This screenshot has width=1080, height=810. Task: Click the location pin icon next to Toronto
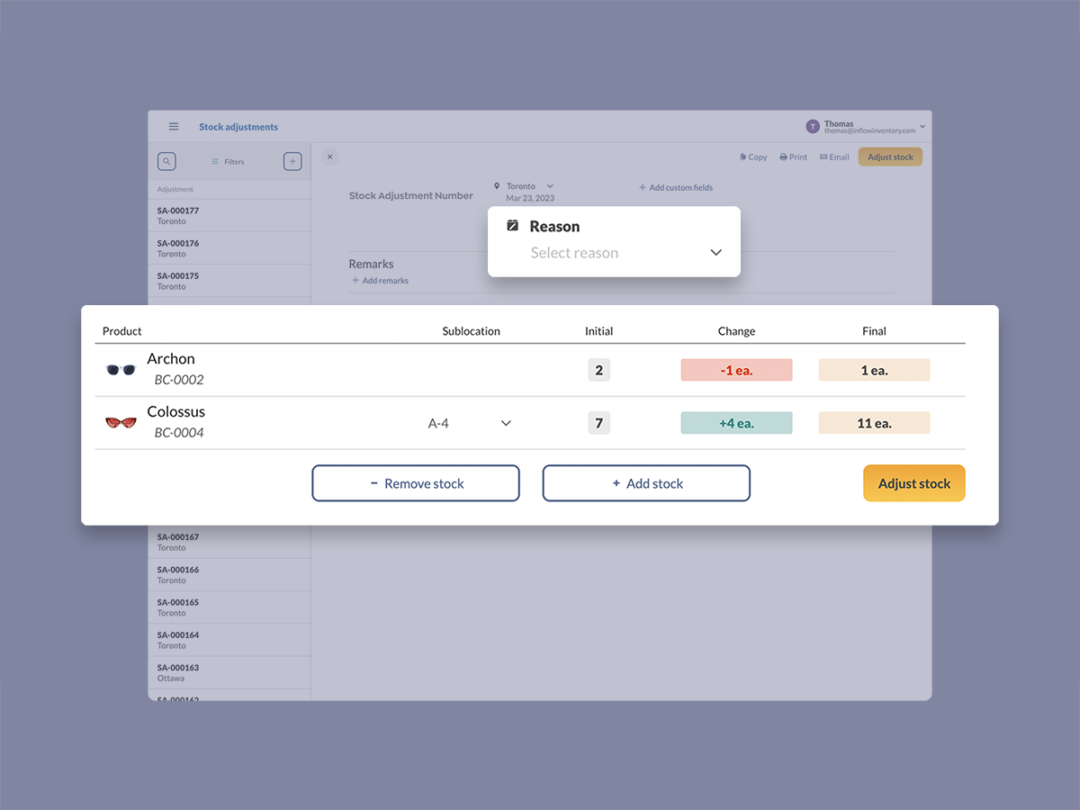coord(497,185)
